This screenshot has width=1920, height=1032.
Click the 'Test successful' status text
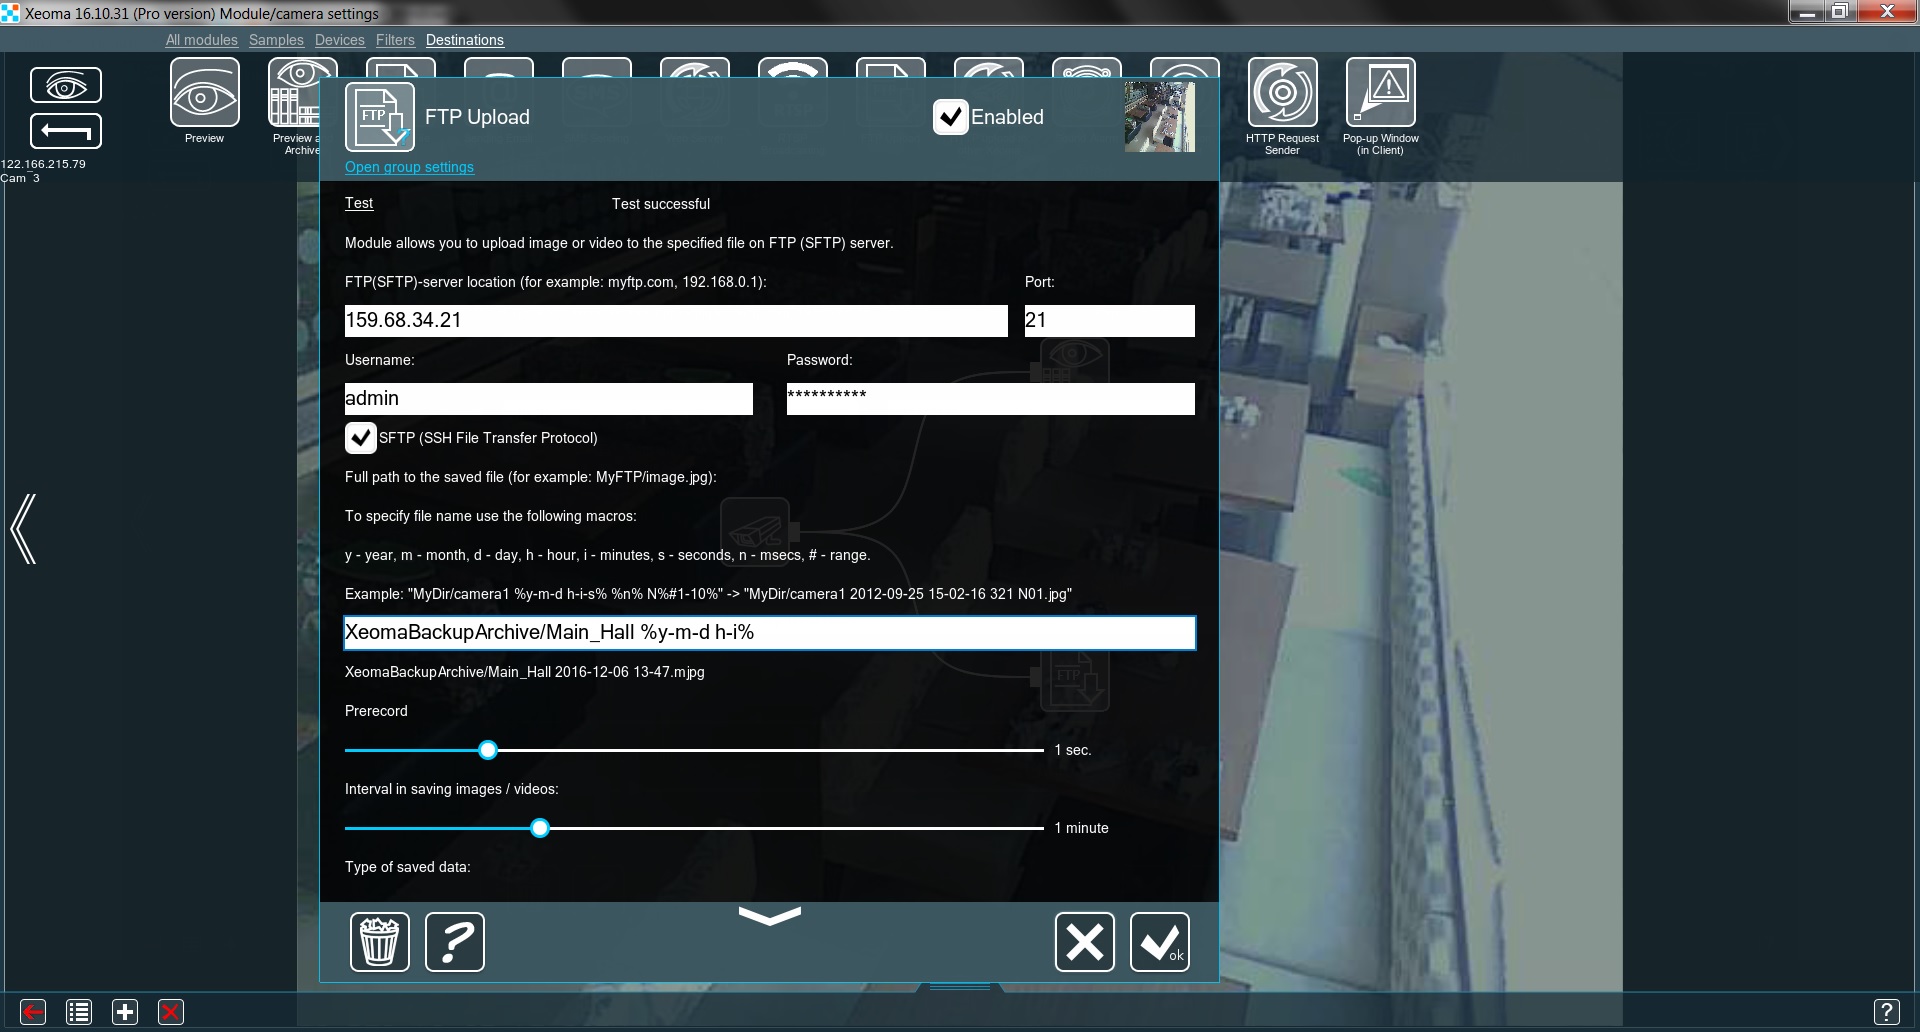(x=661, y=204)
